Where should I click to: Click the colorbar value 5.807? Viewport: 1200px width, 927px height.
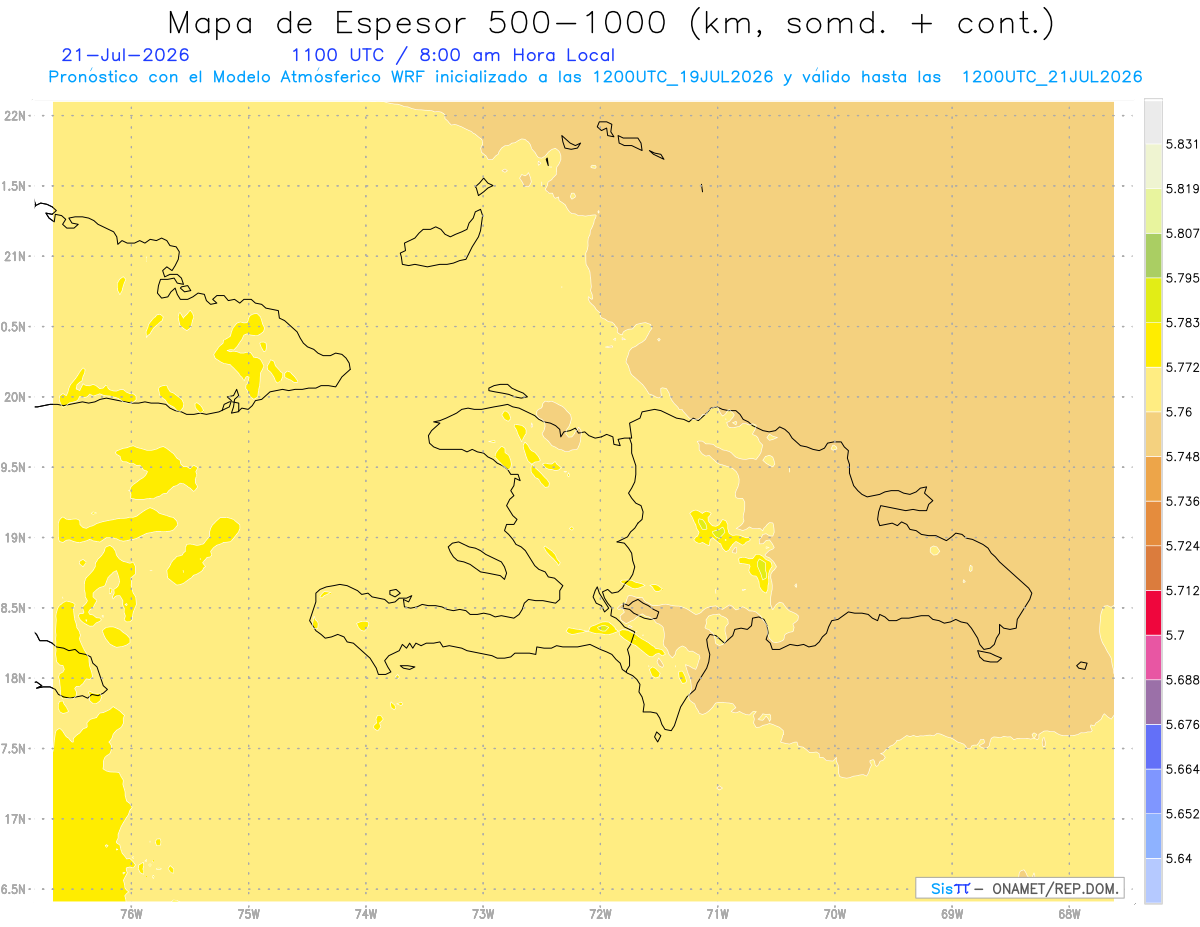click(1182, 233)
